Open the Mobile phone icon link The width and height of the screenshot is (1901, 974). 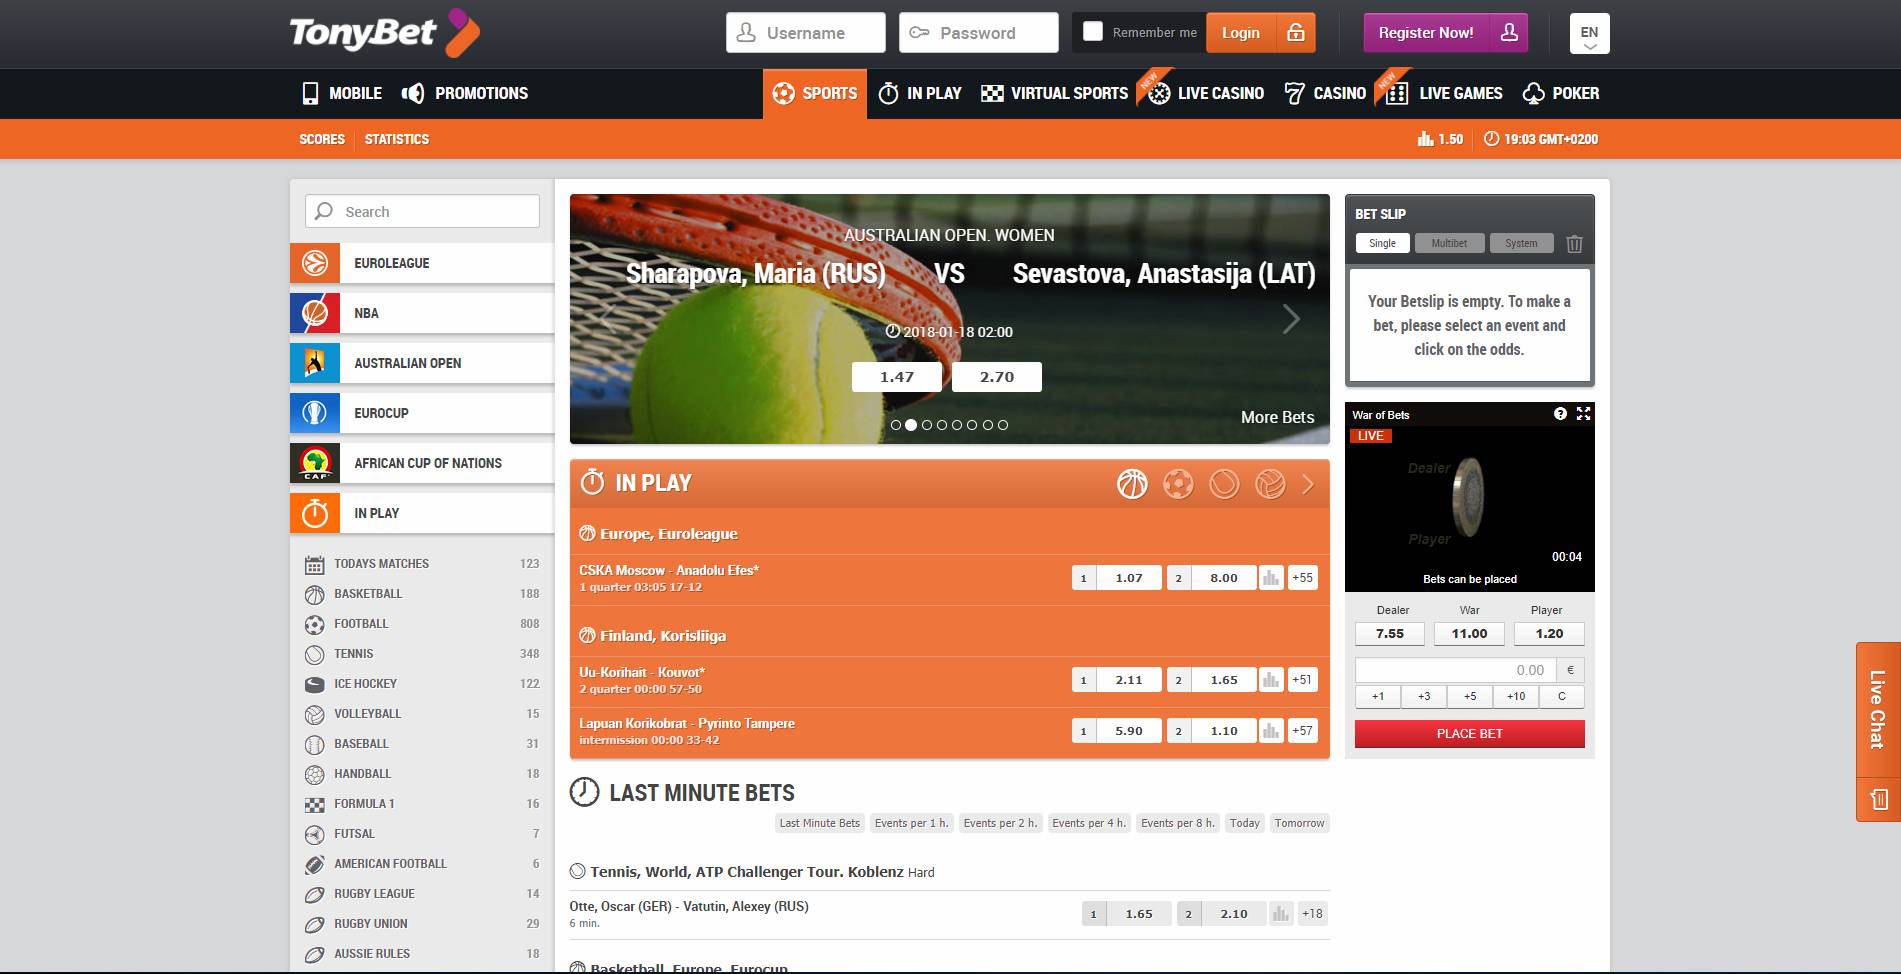point(310,93)
